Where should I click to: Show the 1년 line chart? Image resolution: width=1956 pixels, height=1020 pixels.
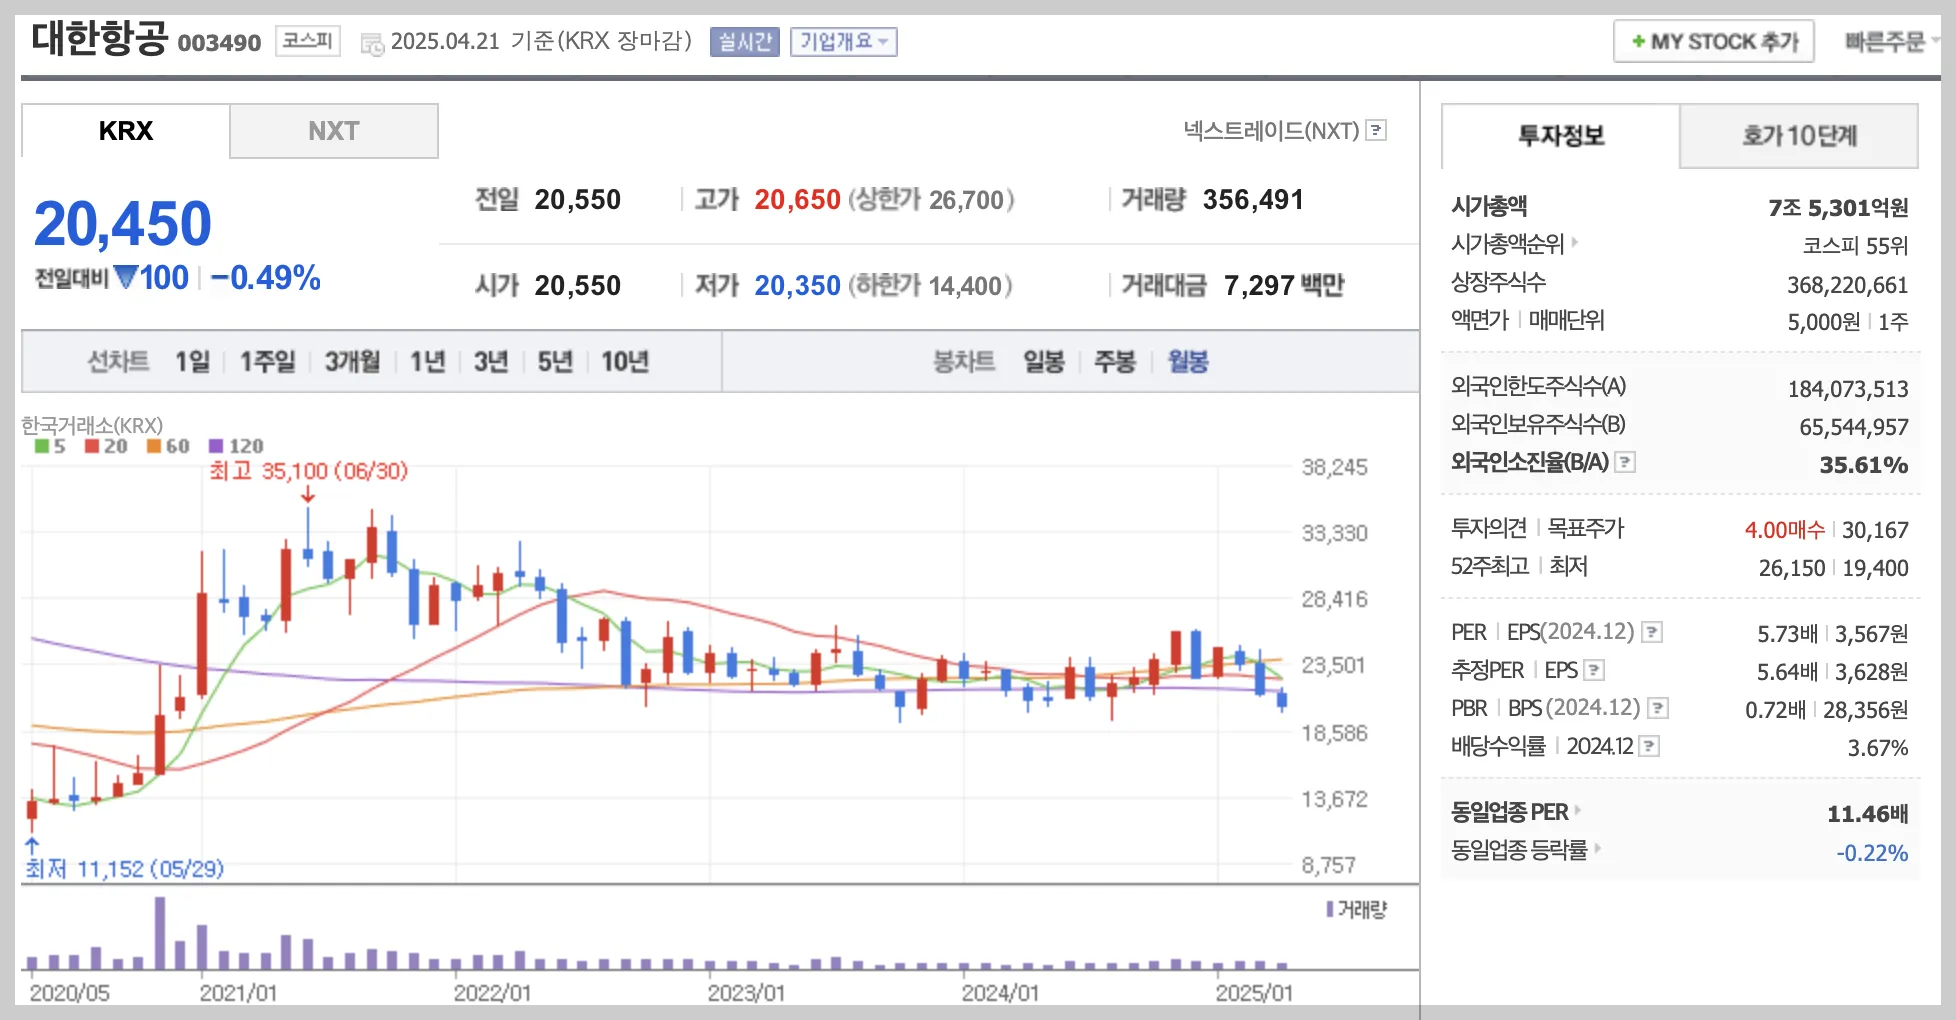click(x=427, y=361)
